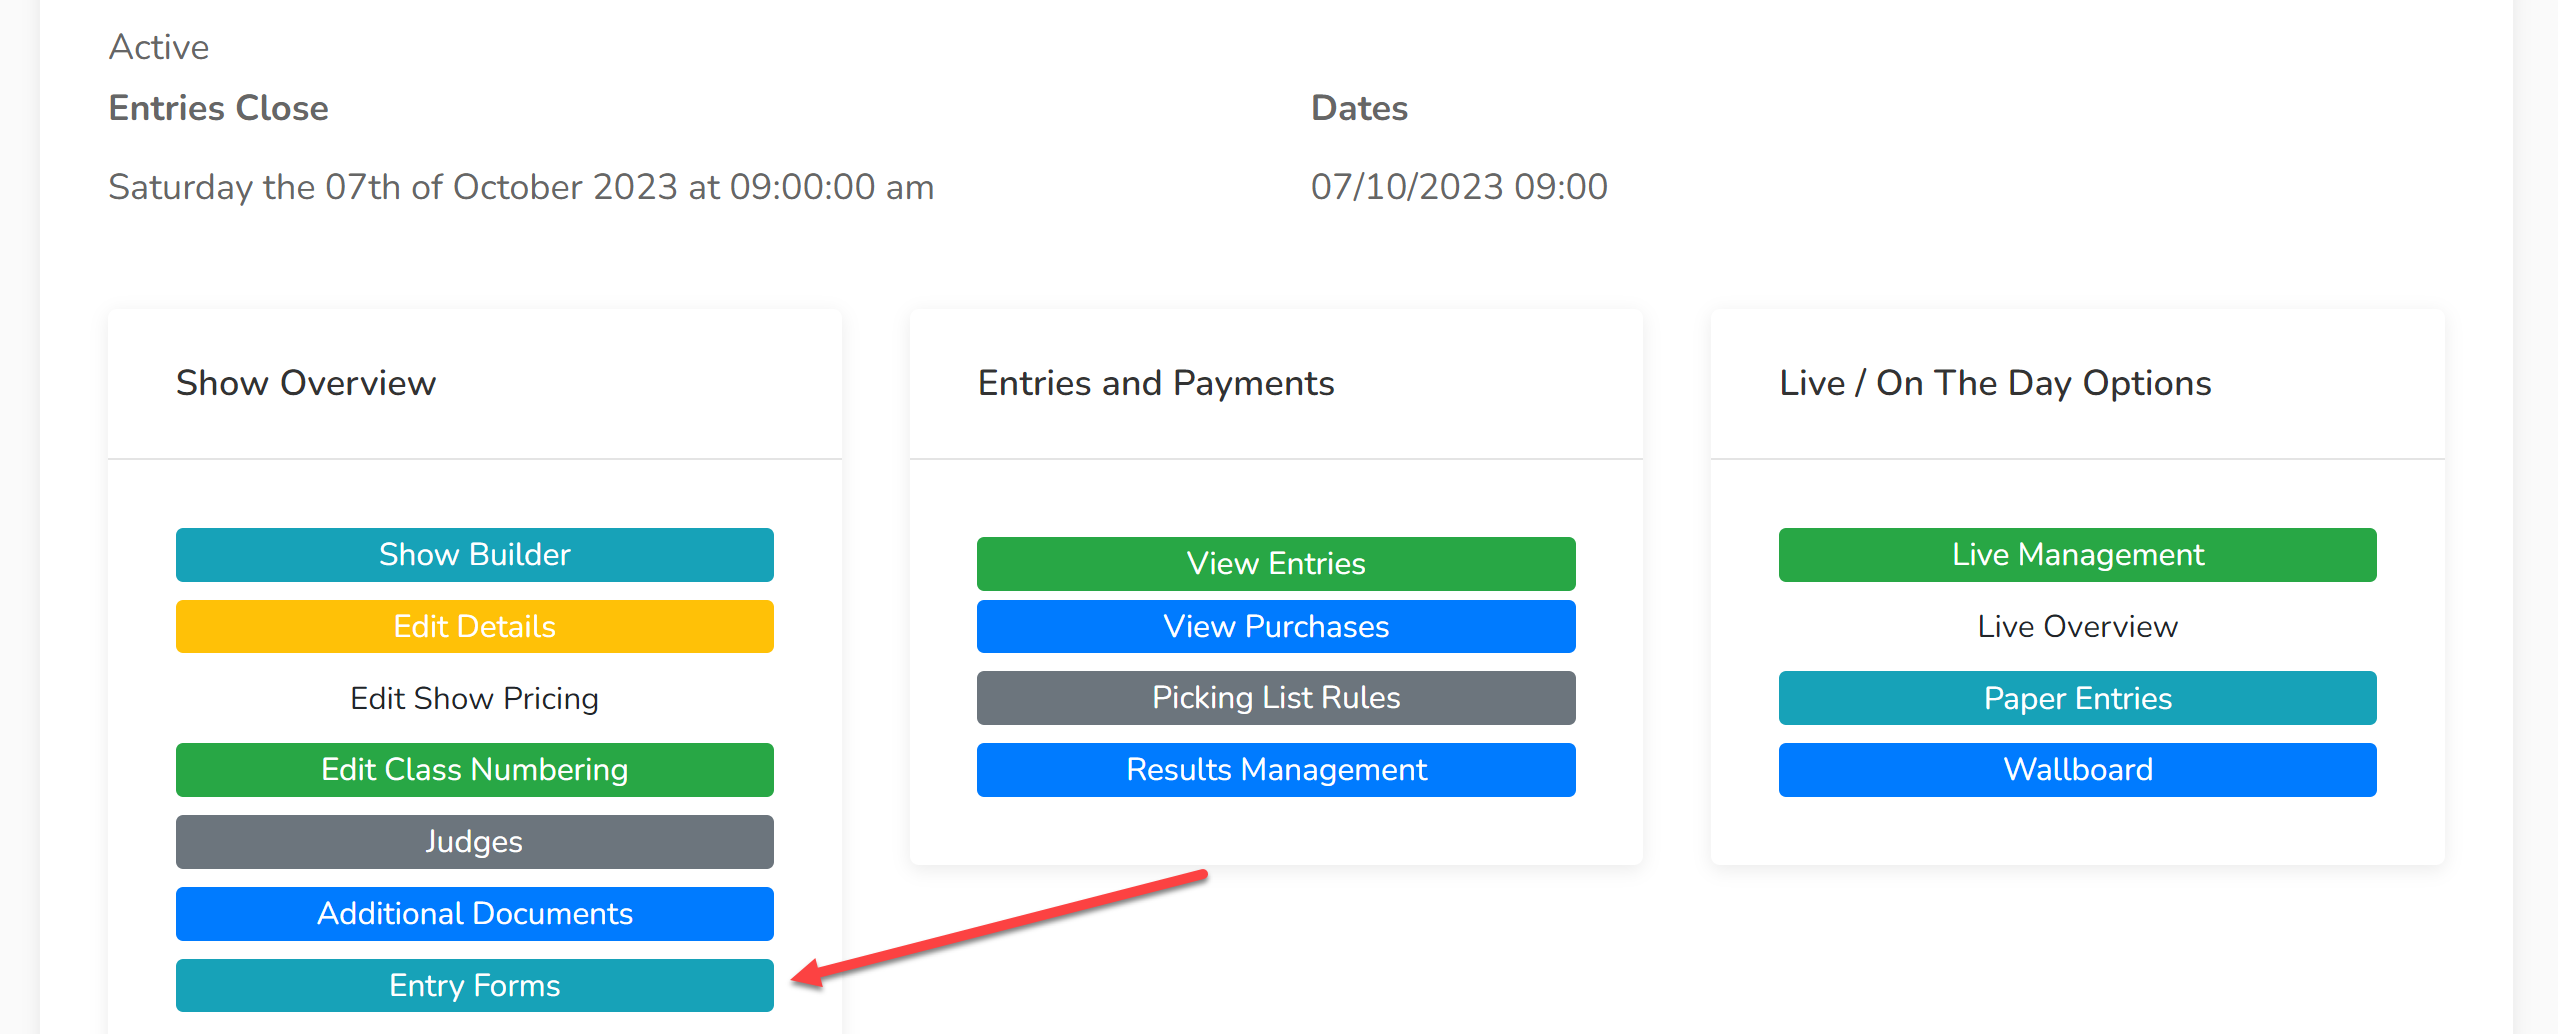Viewport: 2558px width, 1034px height.
Task: Open Live Management
Action: coord(2077,555)
